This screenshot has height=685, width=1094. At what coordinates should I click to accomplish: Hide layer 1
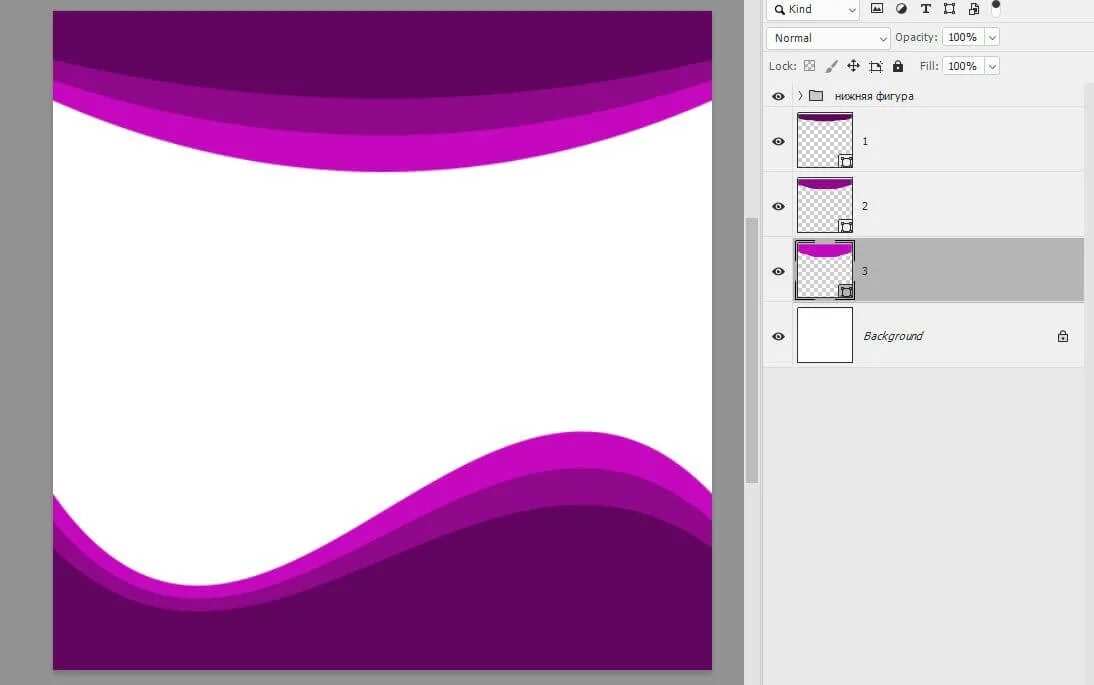pos(779,142)
